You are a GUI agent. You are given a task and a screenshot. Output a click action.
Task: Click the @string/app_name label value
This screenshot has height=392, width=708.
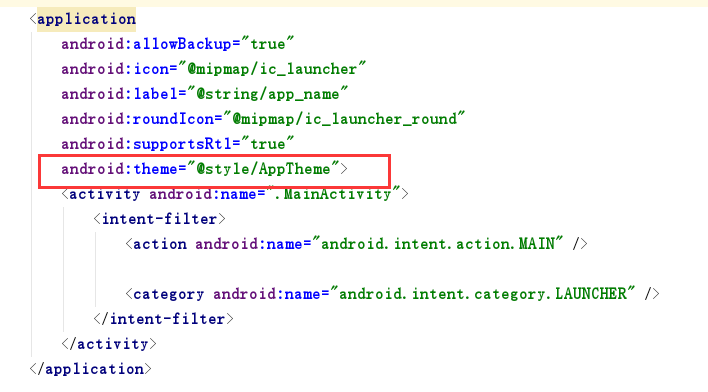pyautogui.click(x=267, y=94)
